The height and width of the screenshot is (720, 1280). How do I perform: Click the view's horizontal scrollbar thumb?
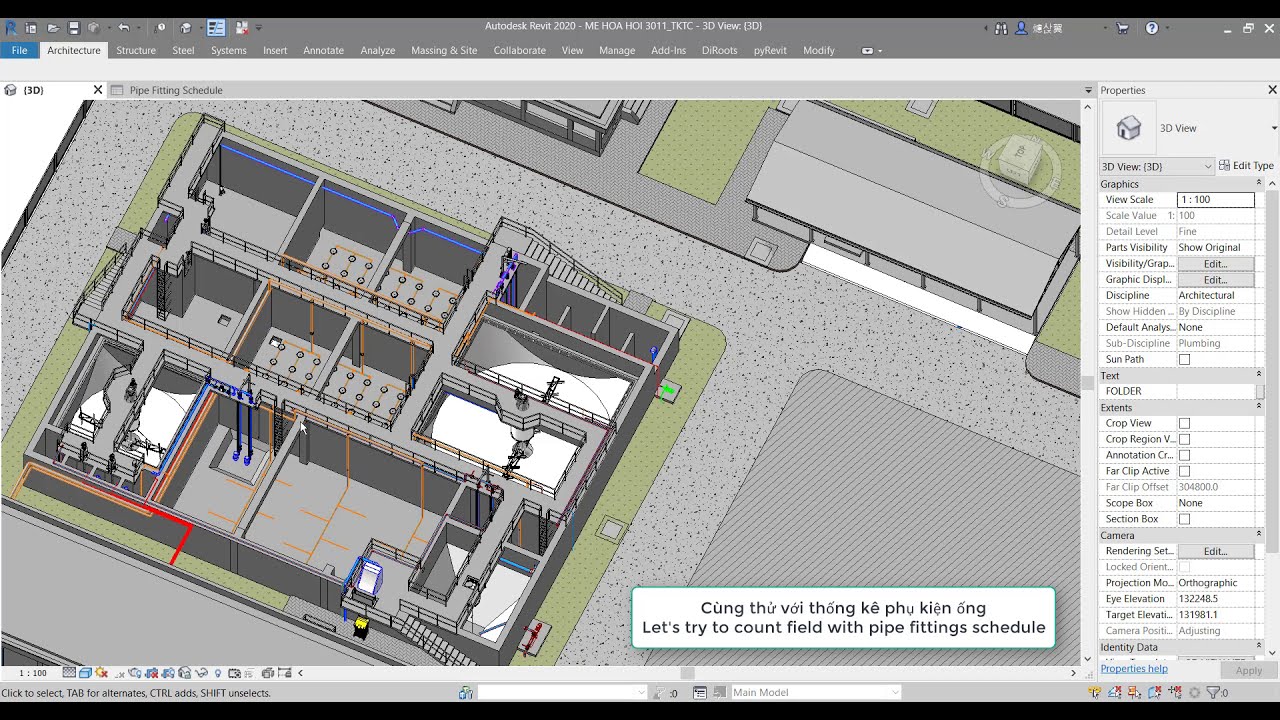point(687,673)
